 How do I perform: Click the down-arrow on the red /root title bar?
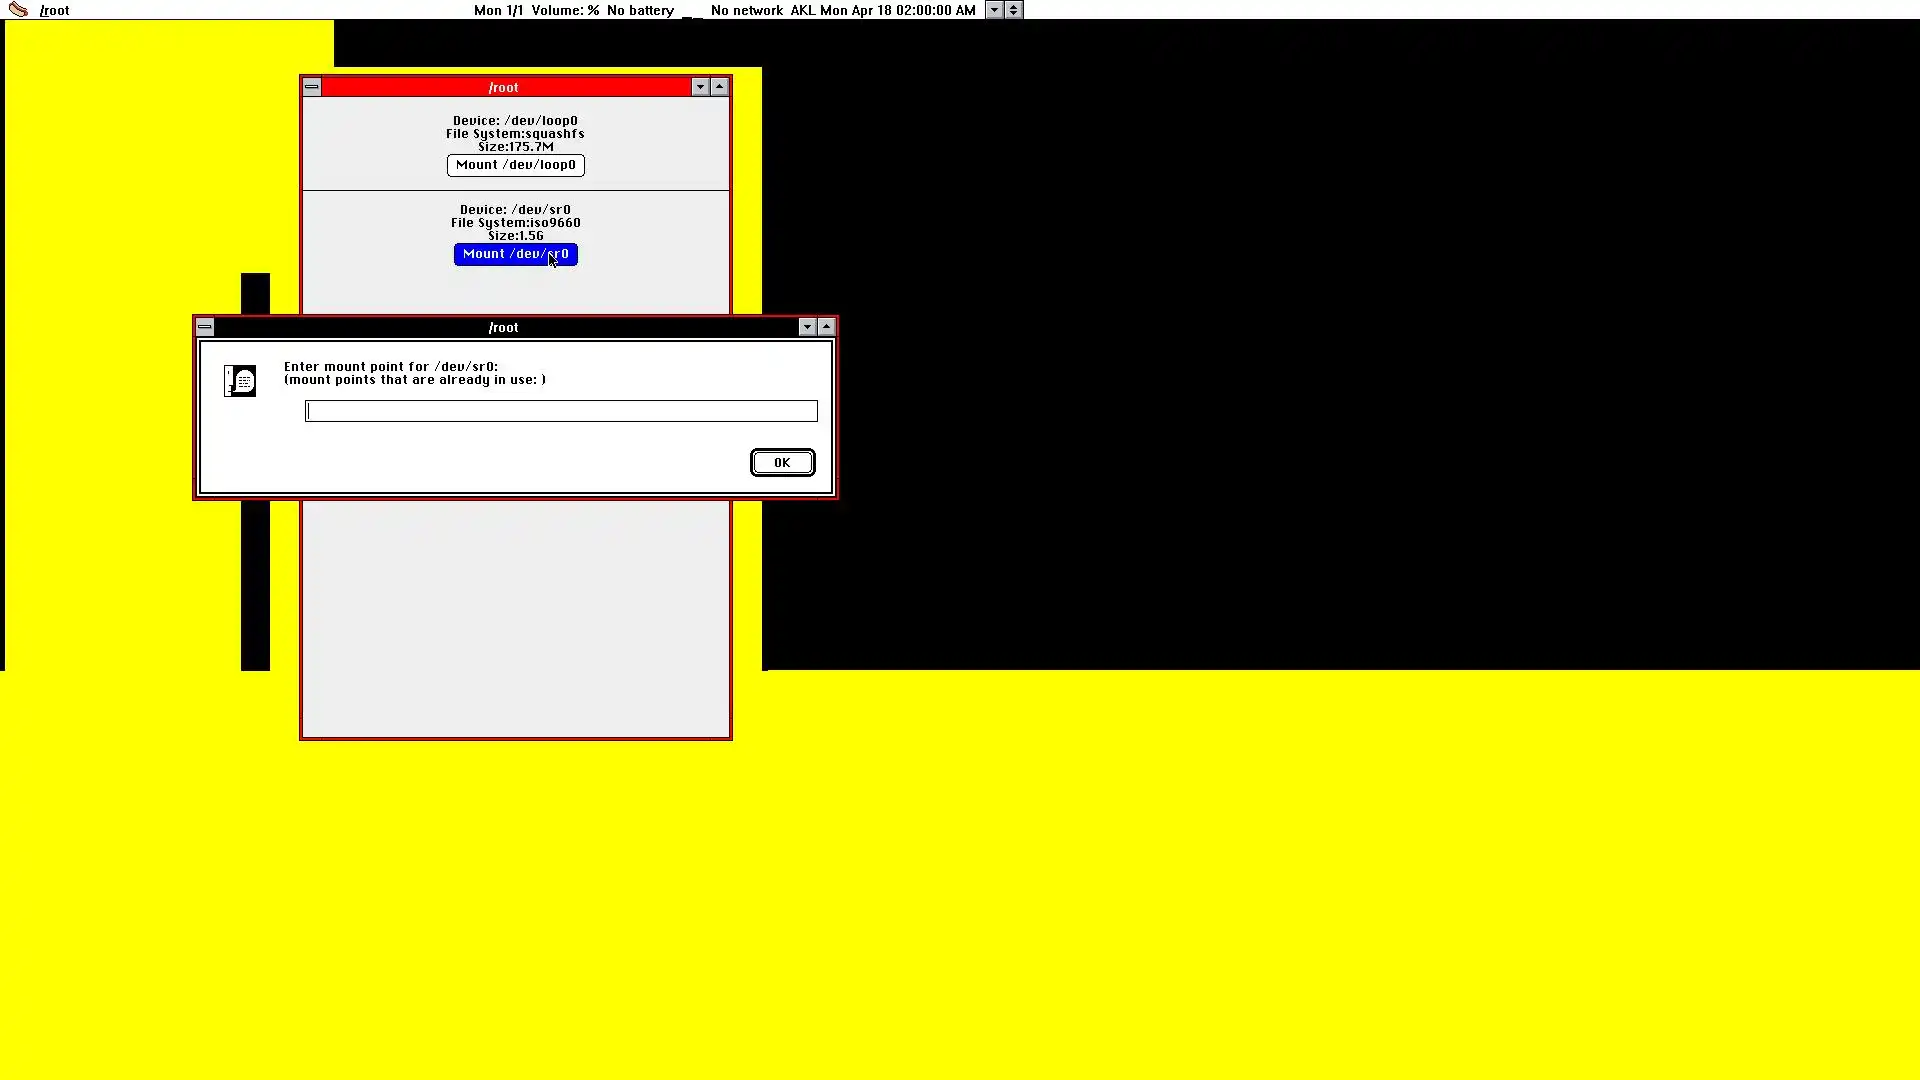click(700, 87)
